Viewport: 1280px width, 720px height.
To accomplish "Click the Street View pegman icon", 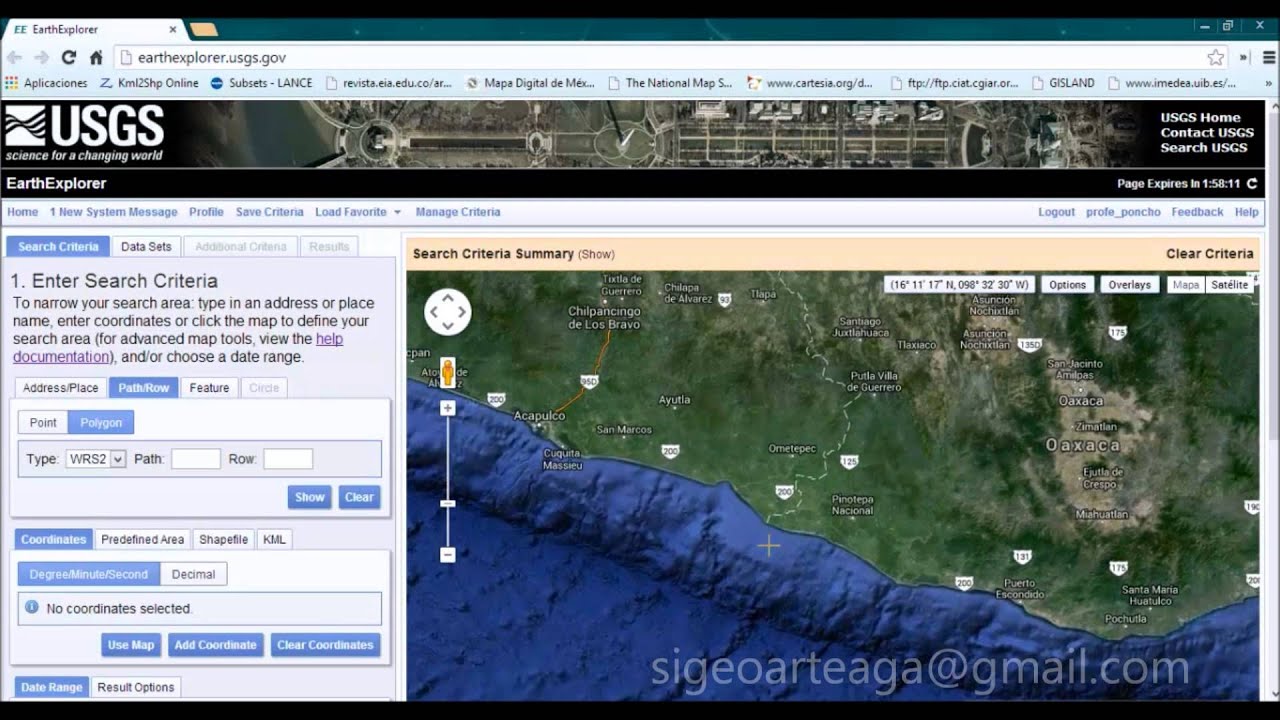I will click(448, 372).
